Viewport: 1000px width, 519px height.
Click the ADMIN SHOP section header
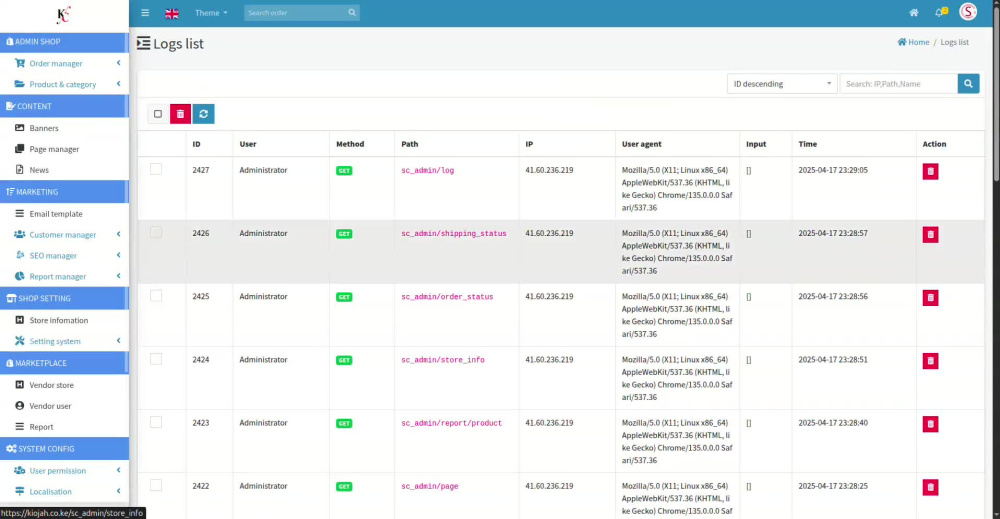[64, 41]
